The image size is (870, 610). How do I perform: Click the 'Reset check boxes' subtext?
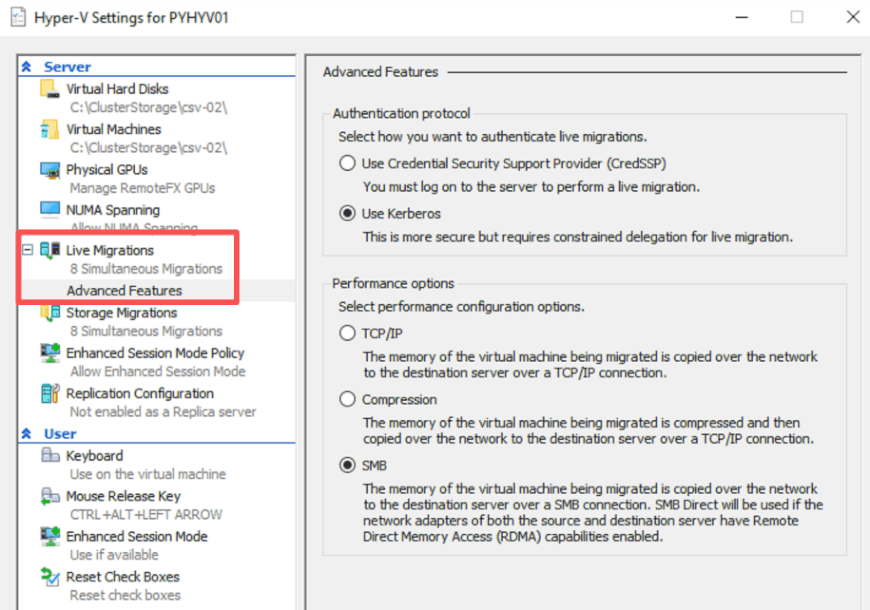[x=125, y=595]
